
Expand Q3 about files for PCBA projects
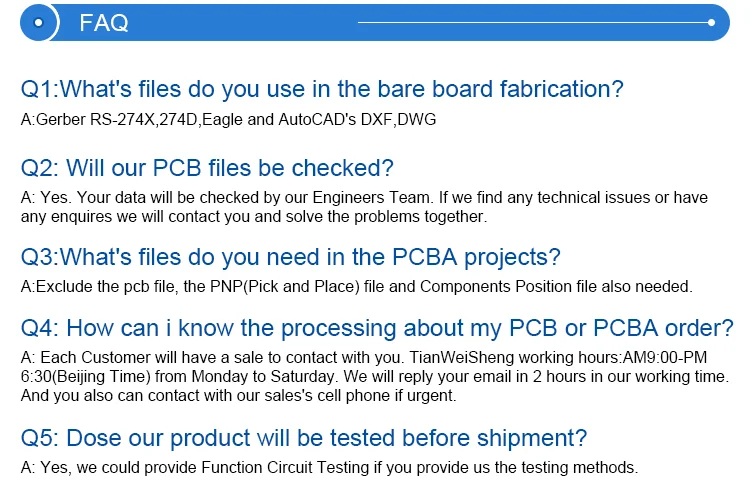tap(290, 256)
